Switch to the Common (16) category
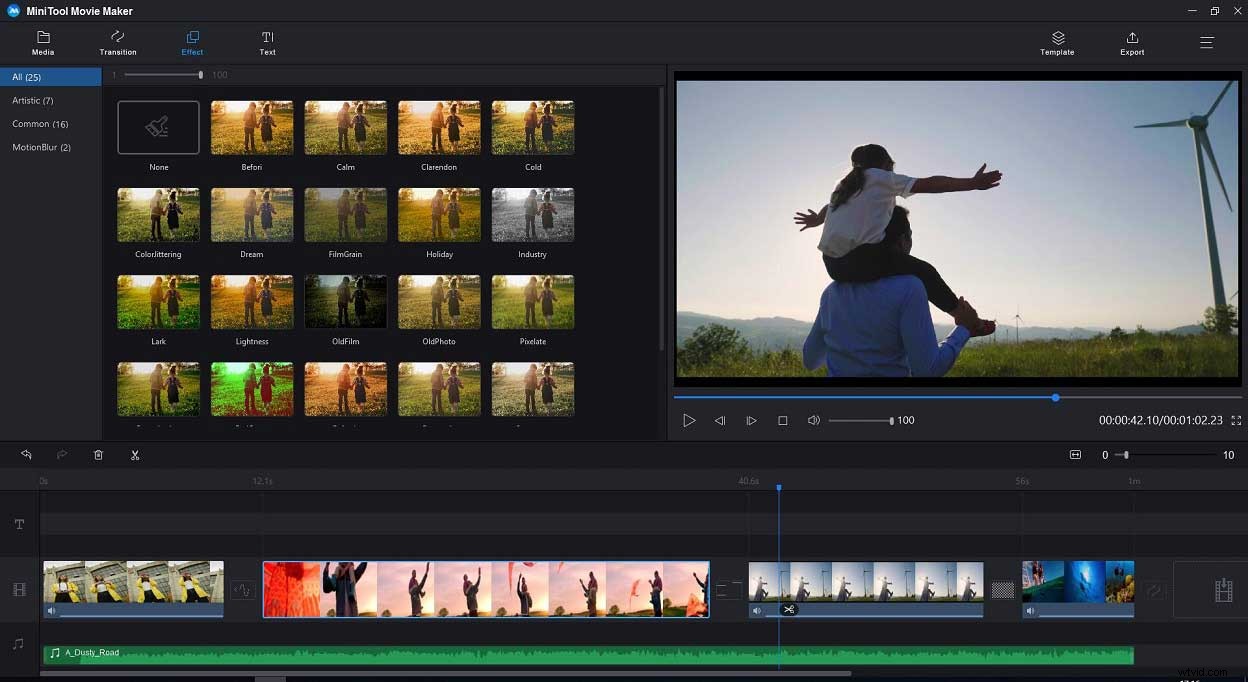Viewport: 1248px width, 682px height. point(40,123)
